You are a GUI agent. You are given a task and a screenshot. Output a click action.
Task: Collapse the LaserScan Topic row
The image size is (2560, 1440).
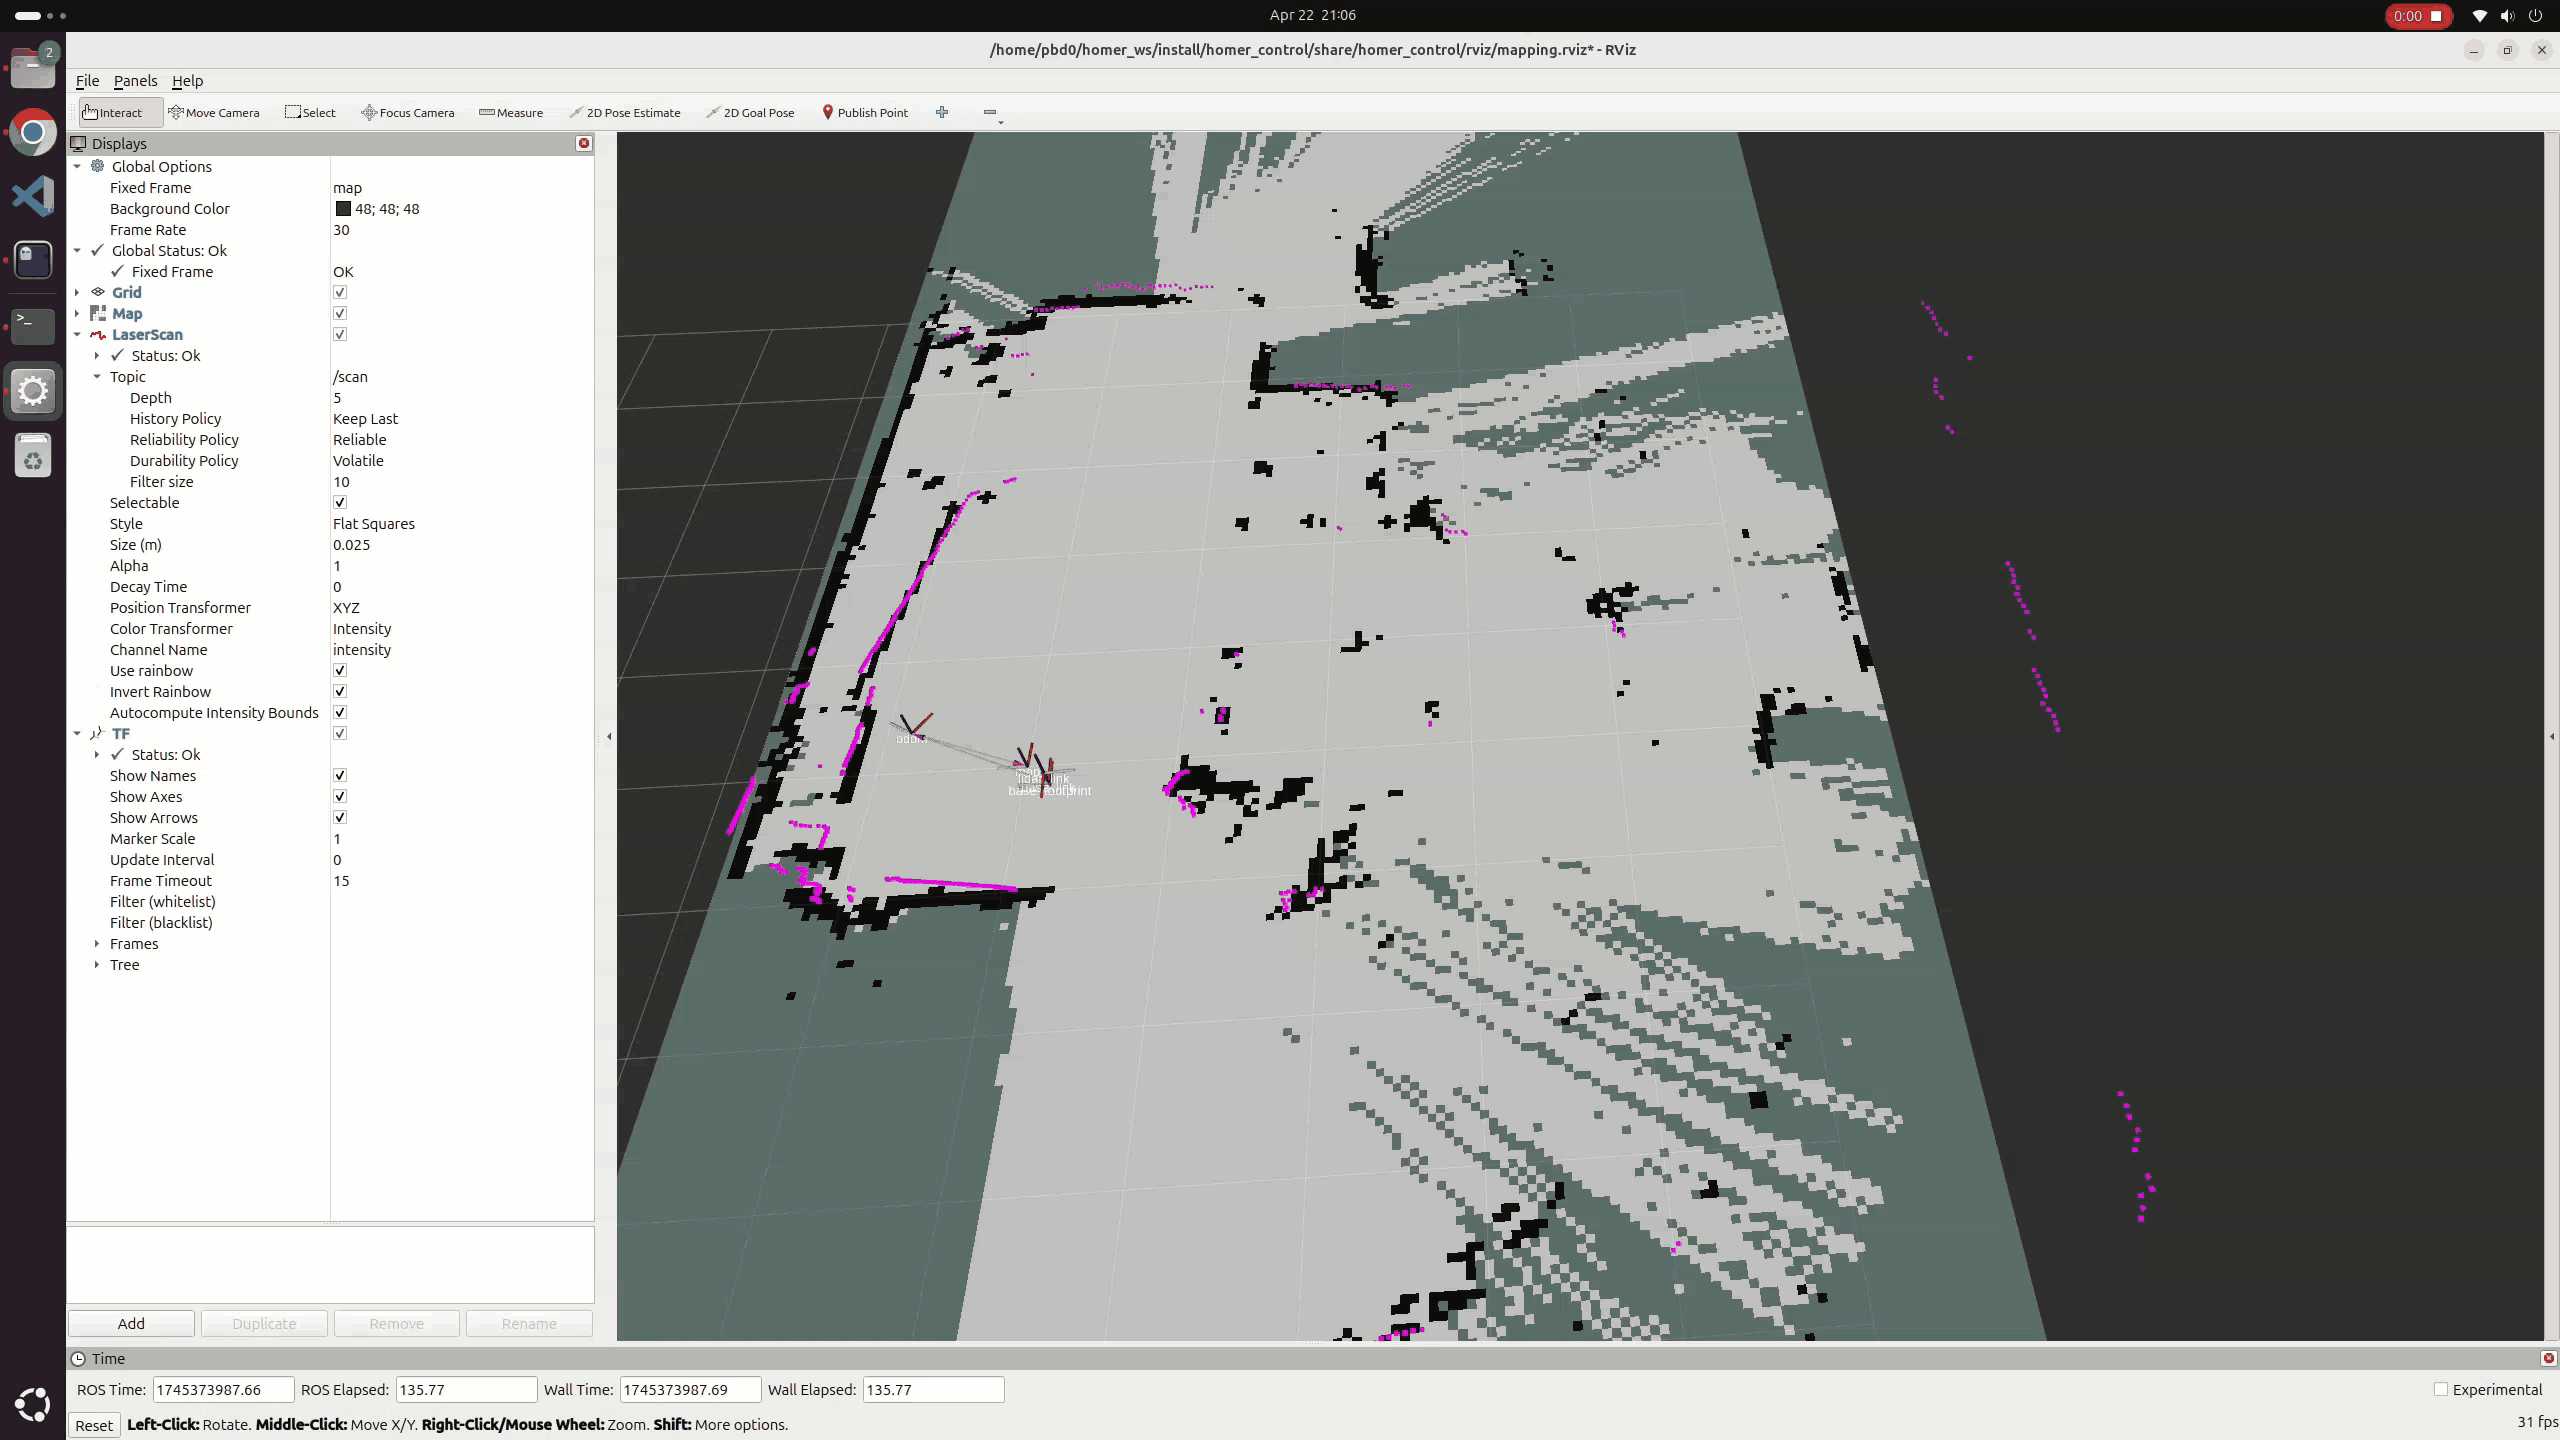click(97, 376)
